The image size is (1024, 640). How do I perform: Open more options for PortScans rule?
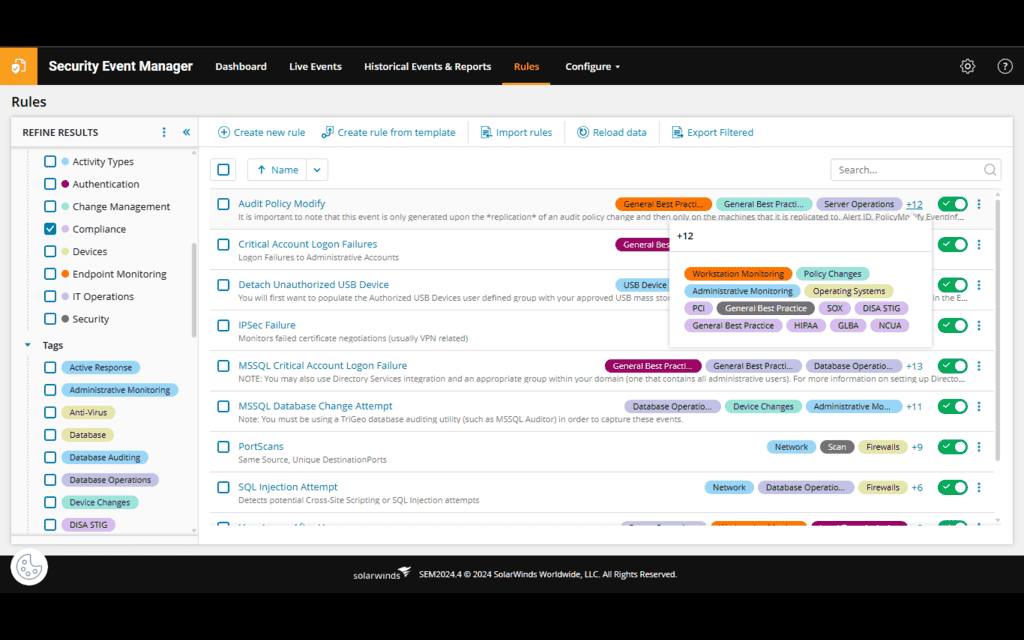tap(978, 447)
